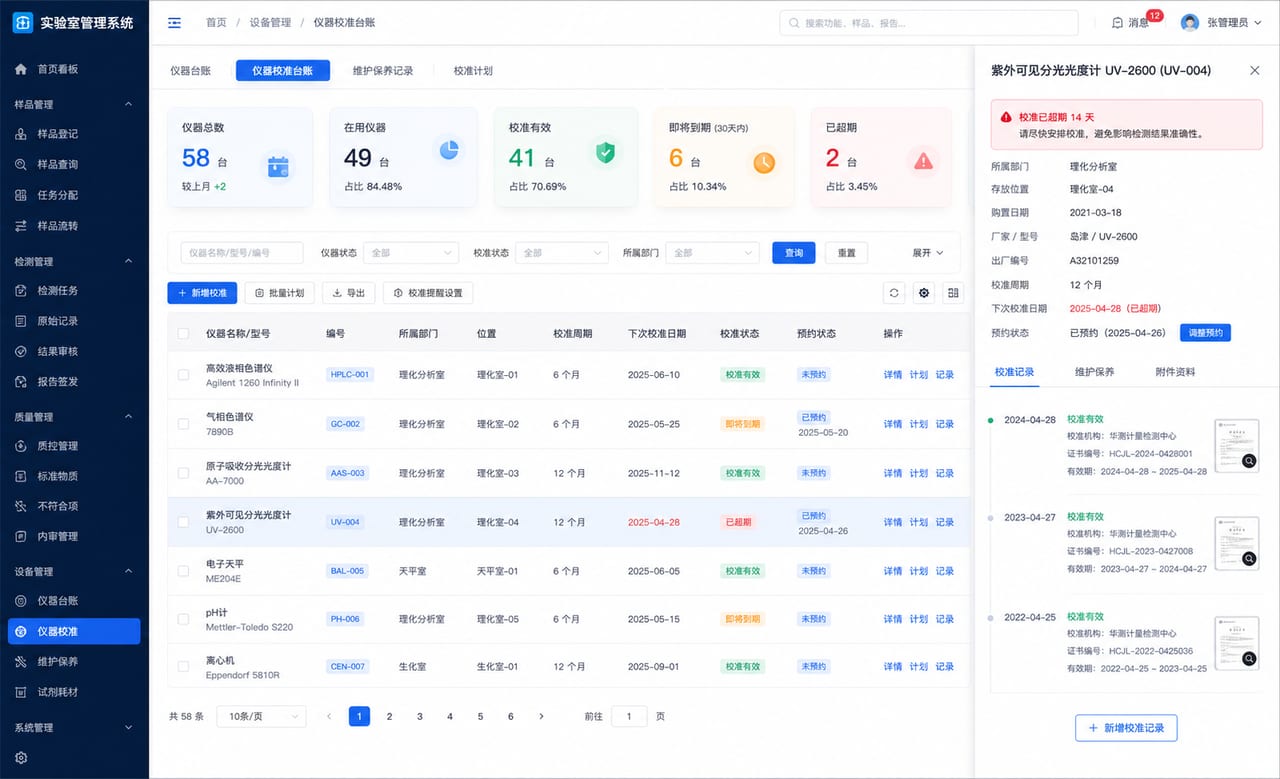
Task: Click the 质控管理 sidebar icon
Action: pos(21,446)
